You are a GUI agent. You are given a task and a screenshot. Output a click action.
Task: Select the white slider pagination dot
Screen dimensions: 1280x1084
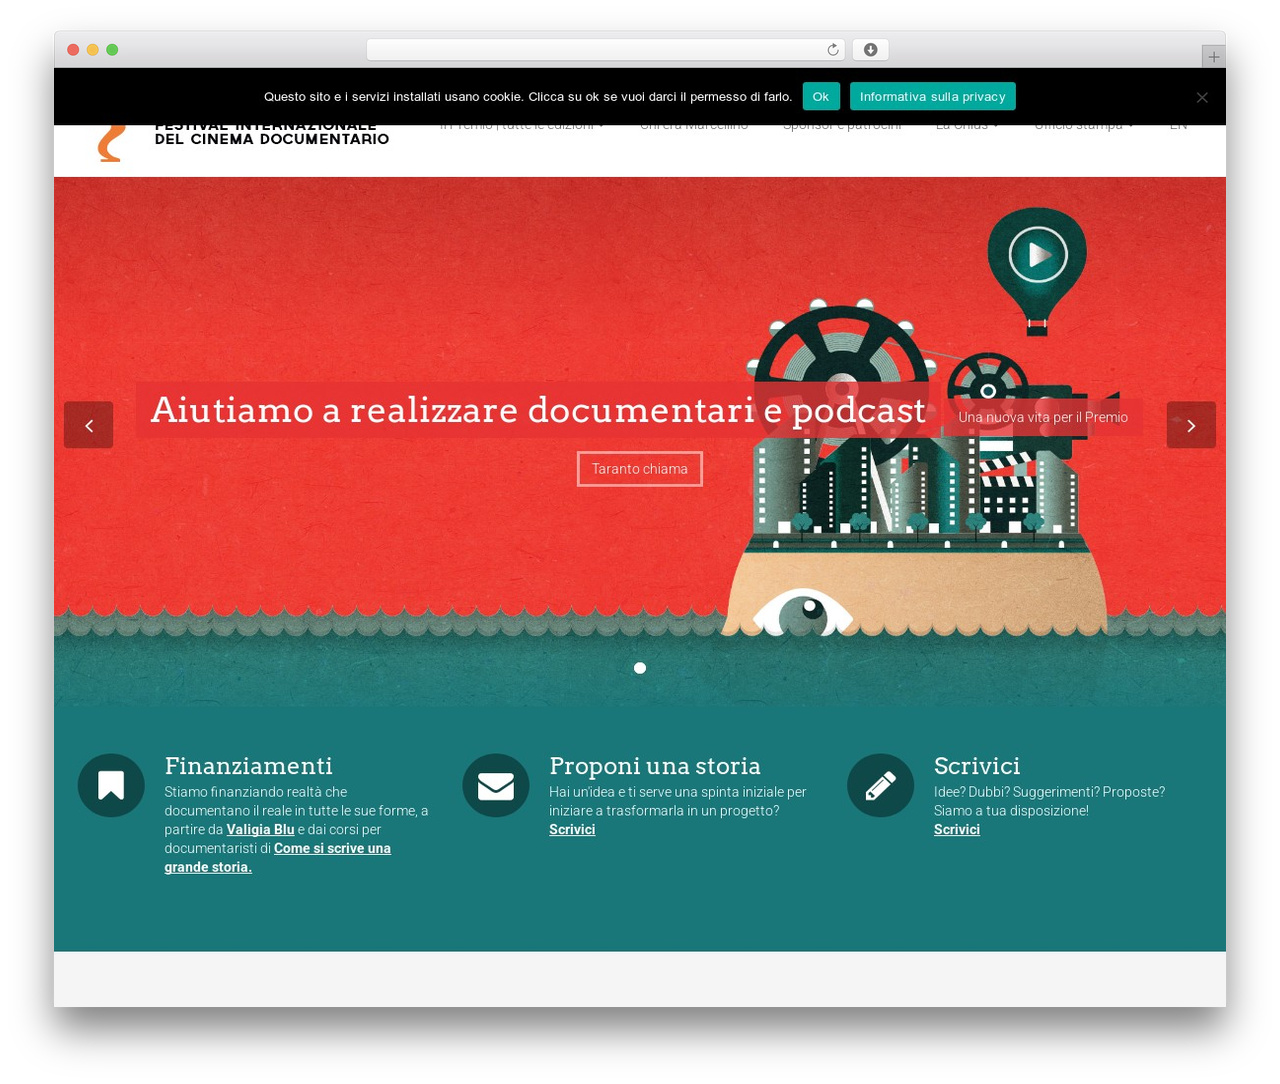[640, 668]
